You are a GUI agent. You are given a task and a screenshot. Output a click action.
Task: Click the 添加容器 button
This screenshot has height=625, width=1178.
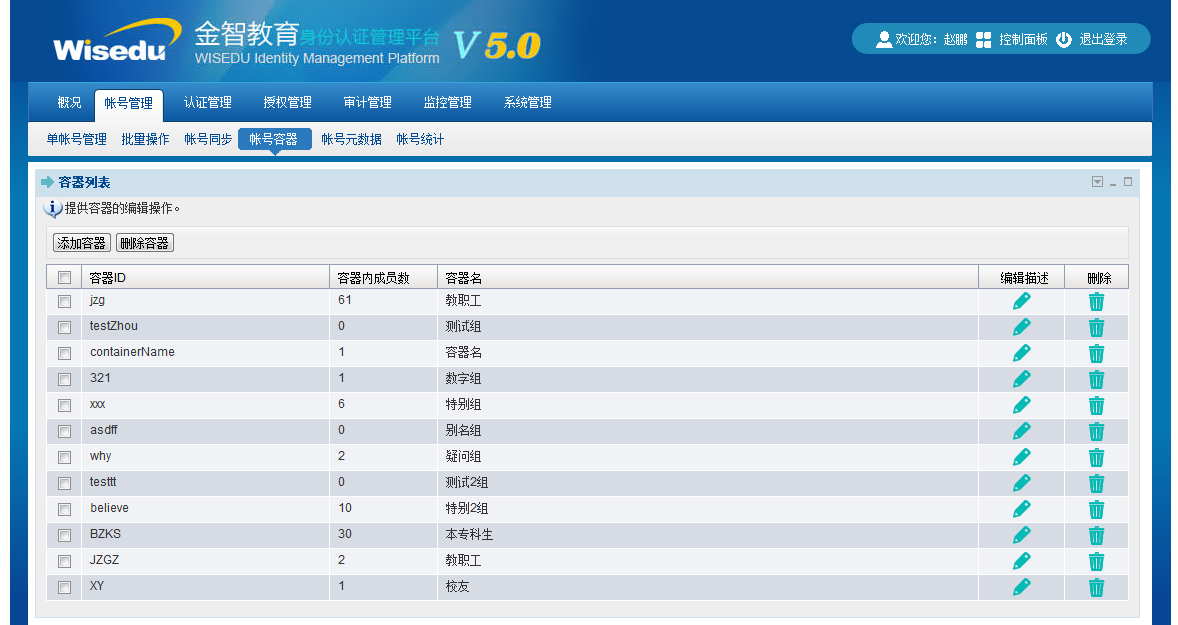pyautogui.click(x=81, y=243)
